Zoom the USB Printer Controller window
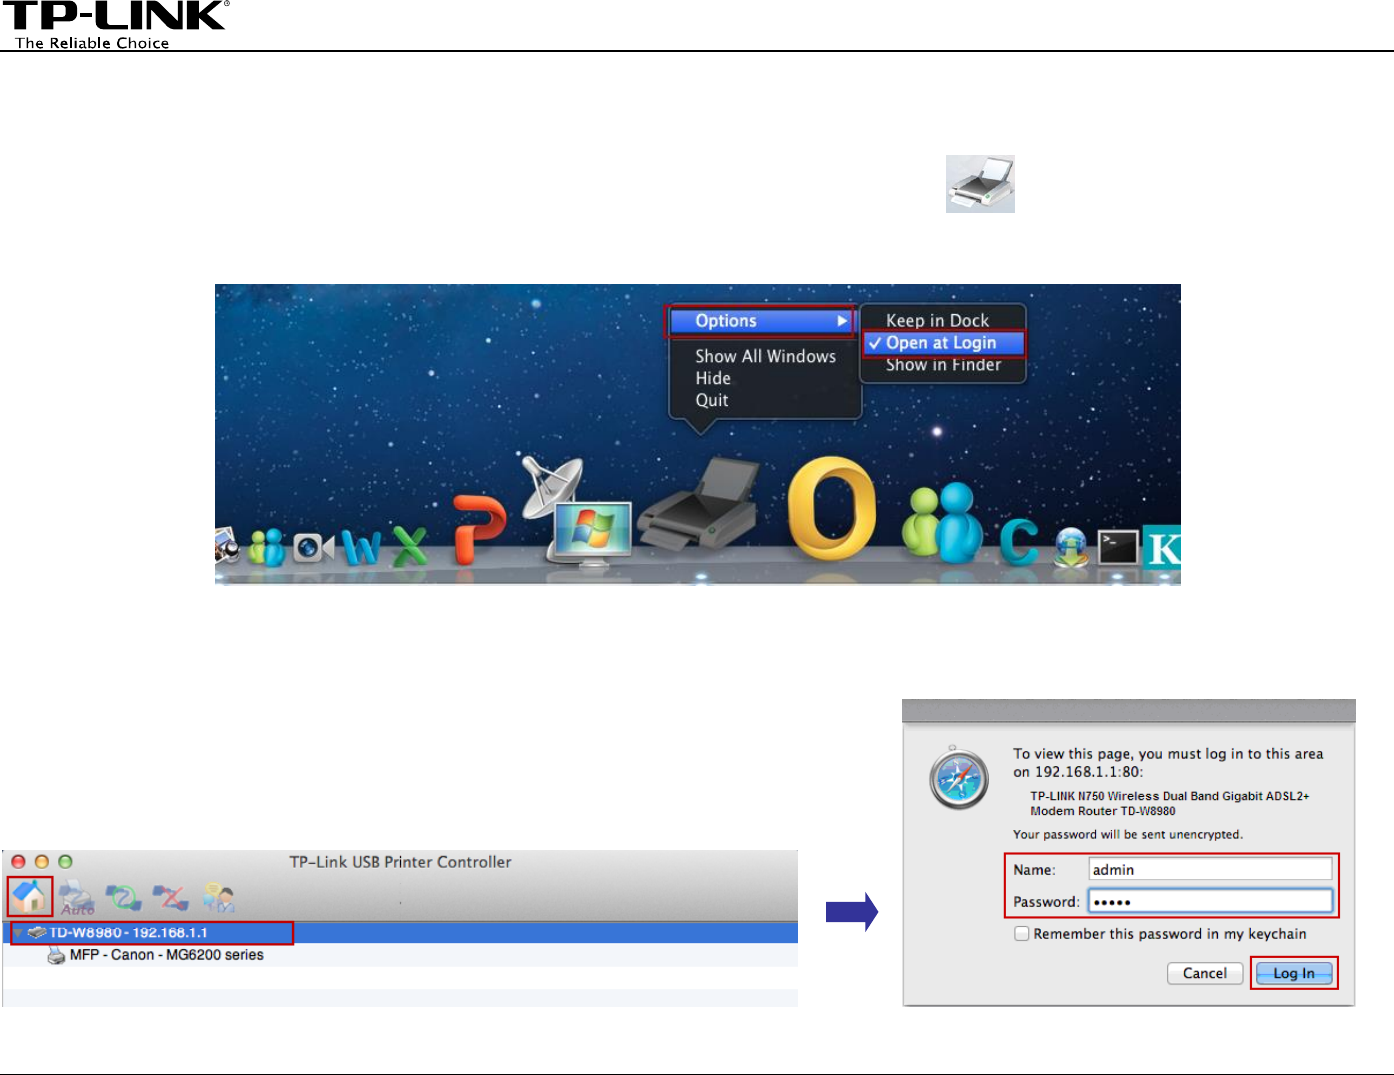1394x1075 pixels. pos(65,861)
